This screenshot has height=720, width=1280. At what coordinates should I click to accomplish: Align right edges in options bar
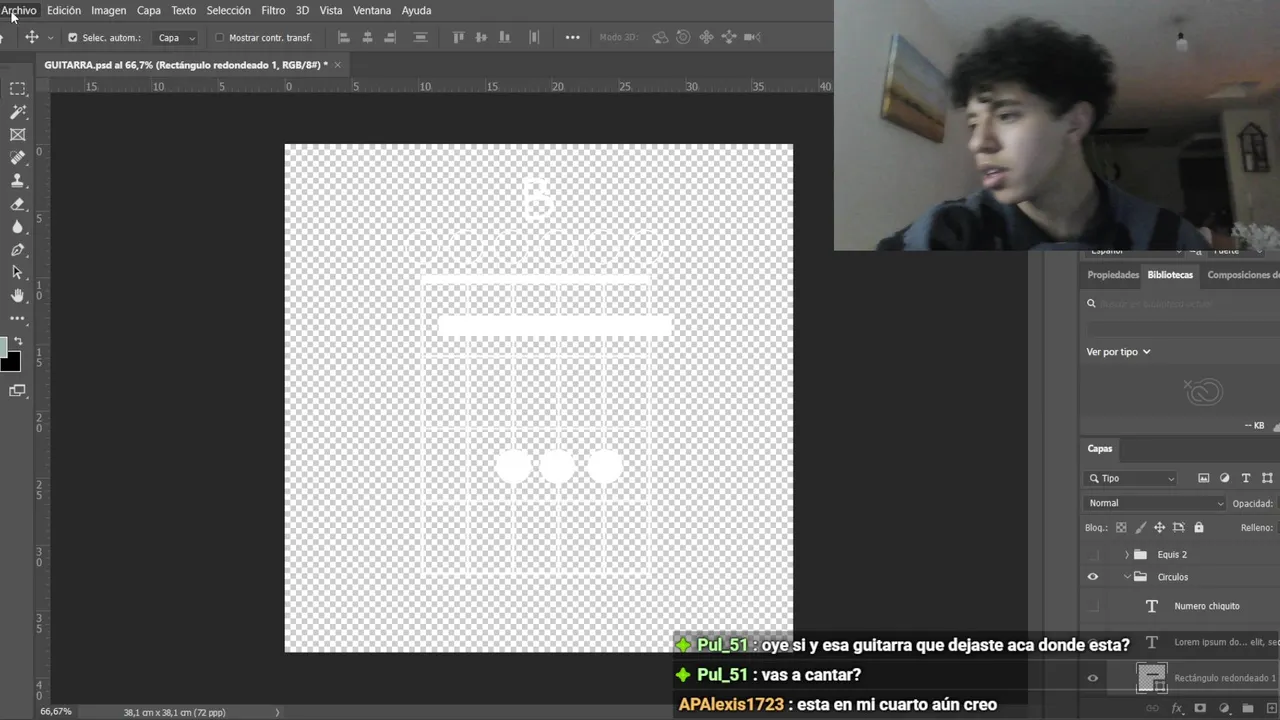390,37
